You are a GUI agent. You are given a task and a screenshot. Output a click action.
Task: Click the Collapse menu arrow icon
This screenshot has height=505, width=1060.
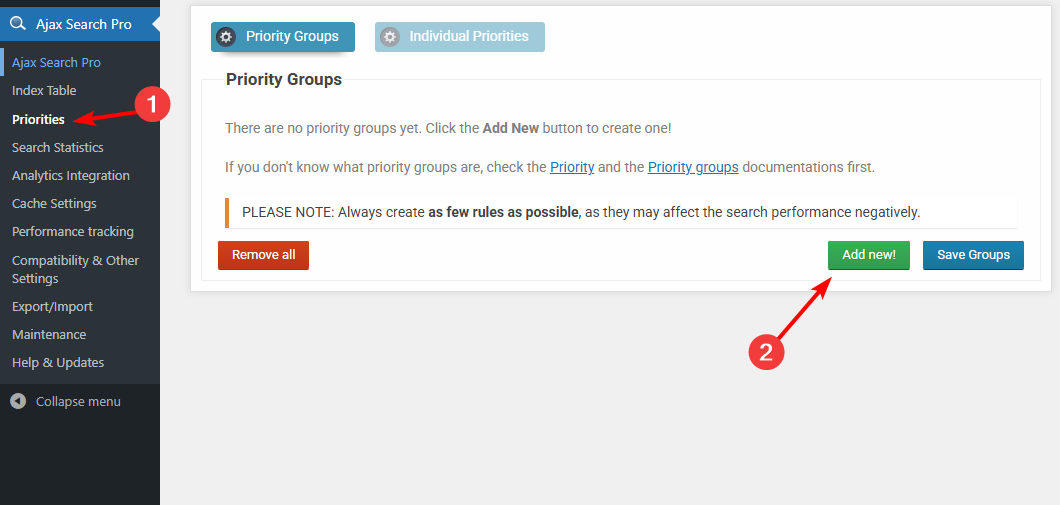18,401
